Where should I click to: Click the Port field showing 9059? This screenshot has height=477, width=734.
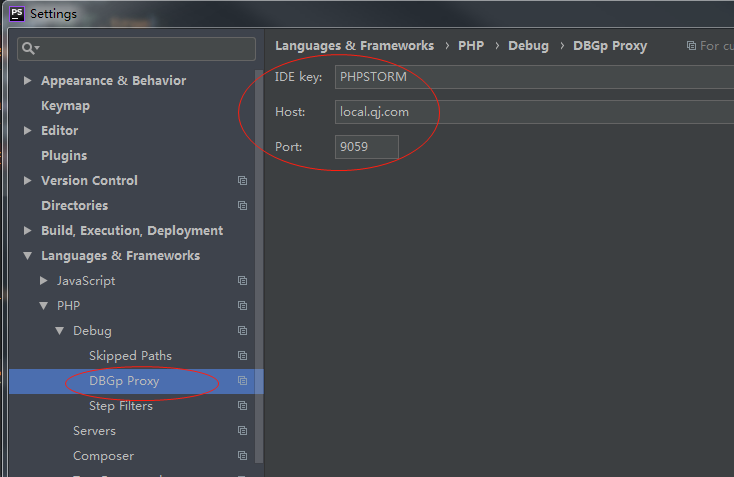click(367, 147)
